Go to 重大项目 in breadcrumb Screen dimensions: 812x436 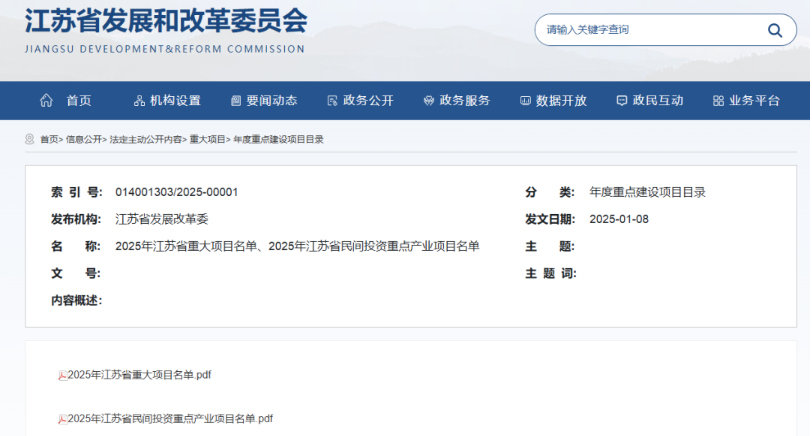(207, 140)
